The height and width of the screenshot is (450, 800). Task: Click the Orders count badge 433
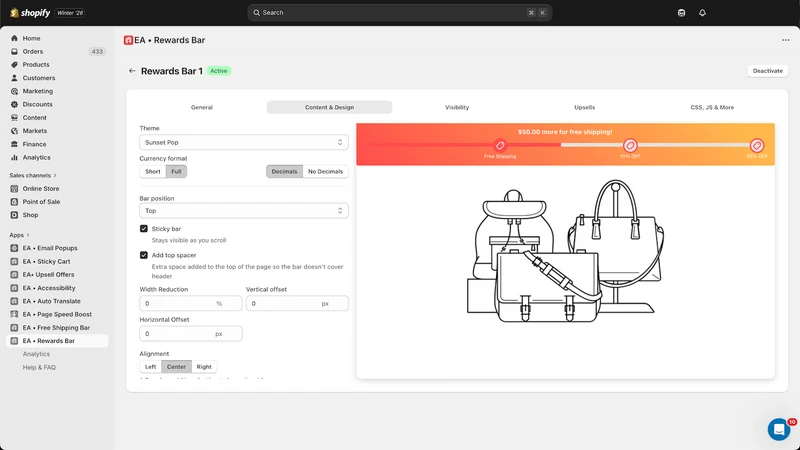[x=97, y=52]
